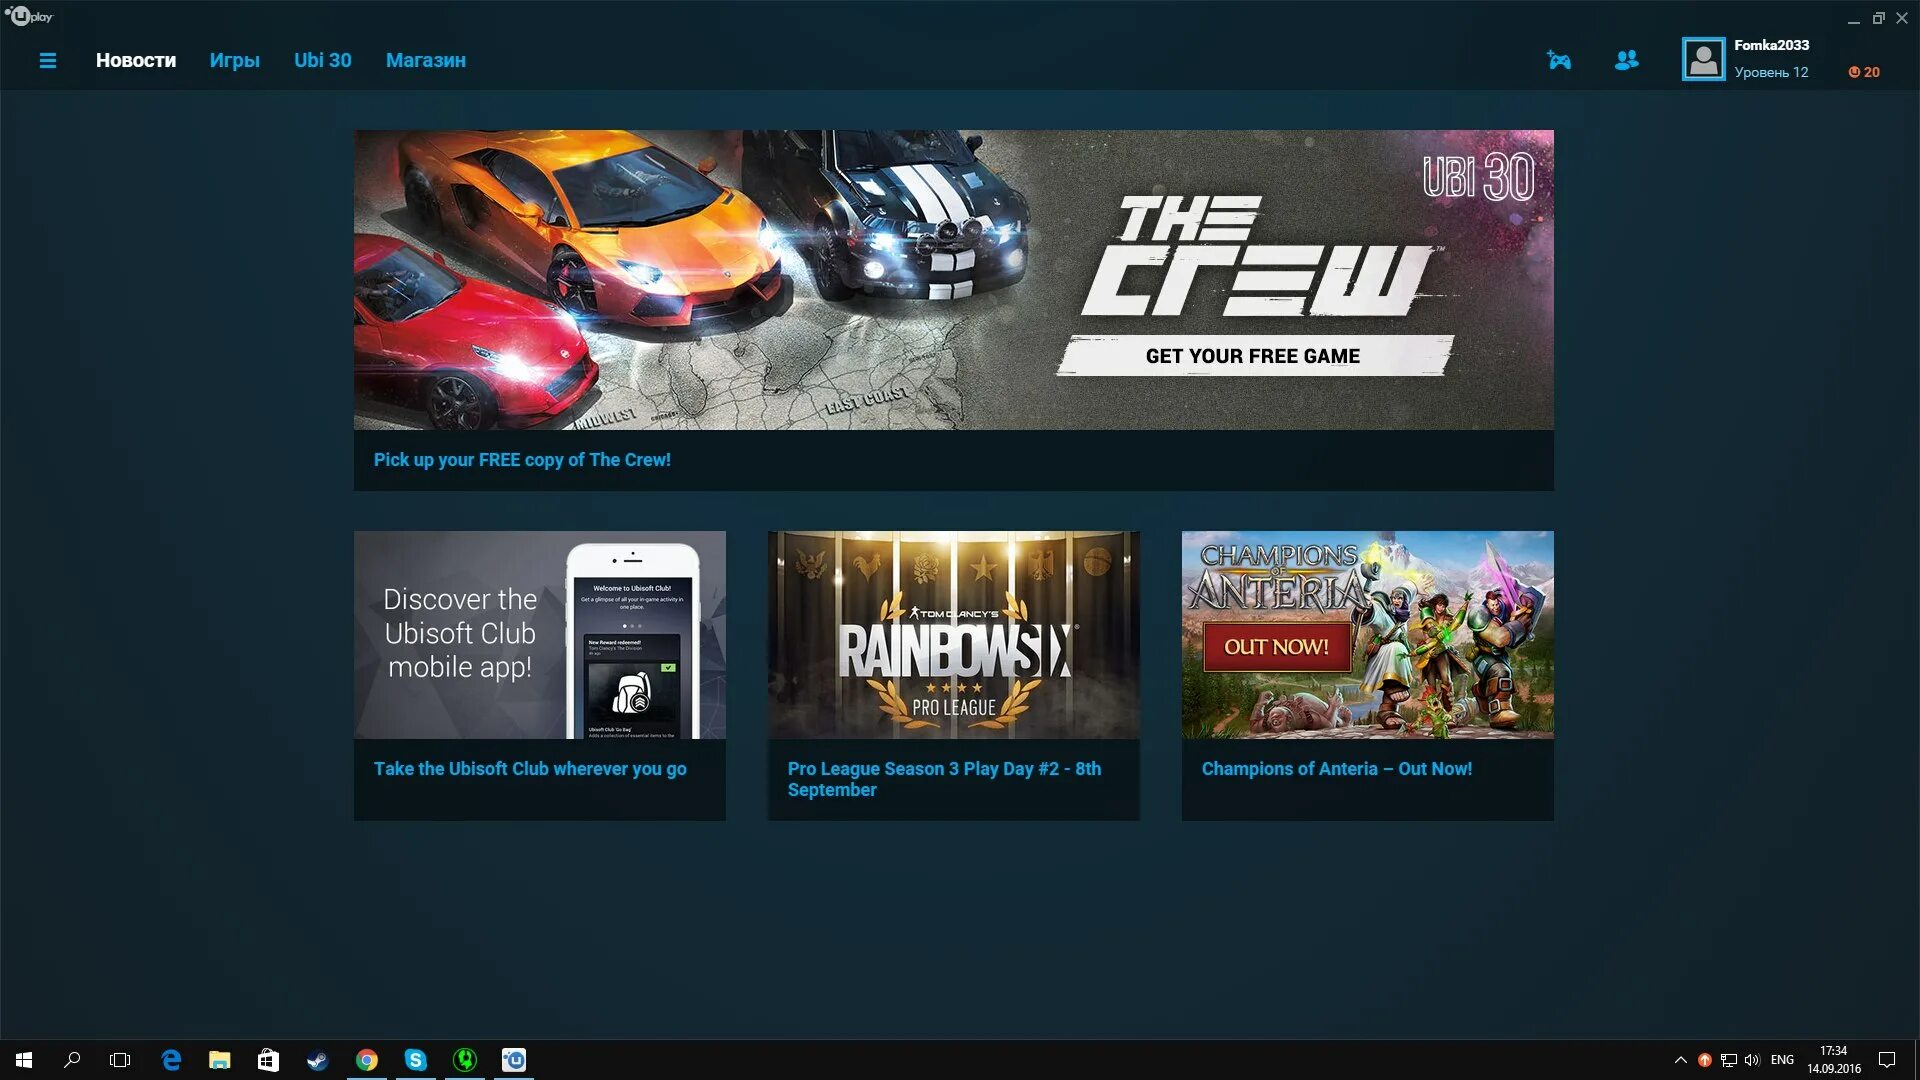1920x1080 pixels.
Task: Switch the ENG input language indicator
Action: (1782, 1060)
